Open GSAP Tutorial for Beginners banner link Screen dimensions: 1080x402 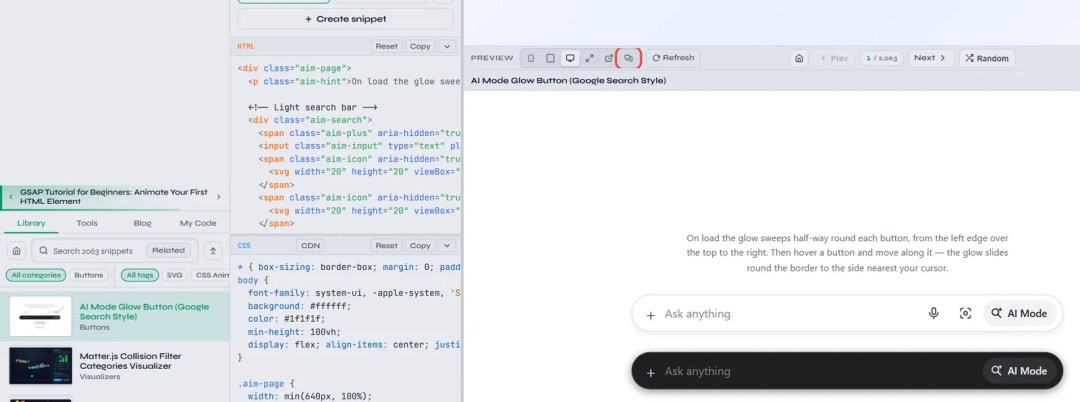(114, 197)
